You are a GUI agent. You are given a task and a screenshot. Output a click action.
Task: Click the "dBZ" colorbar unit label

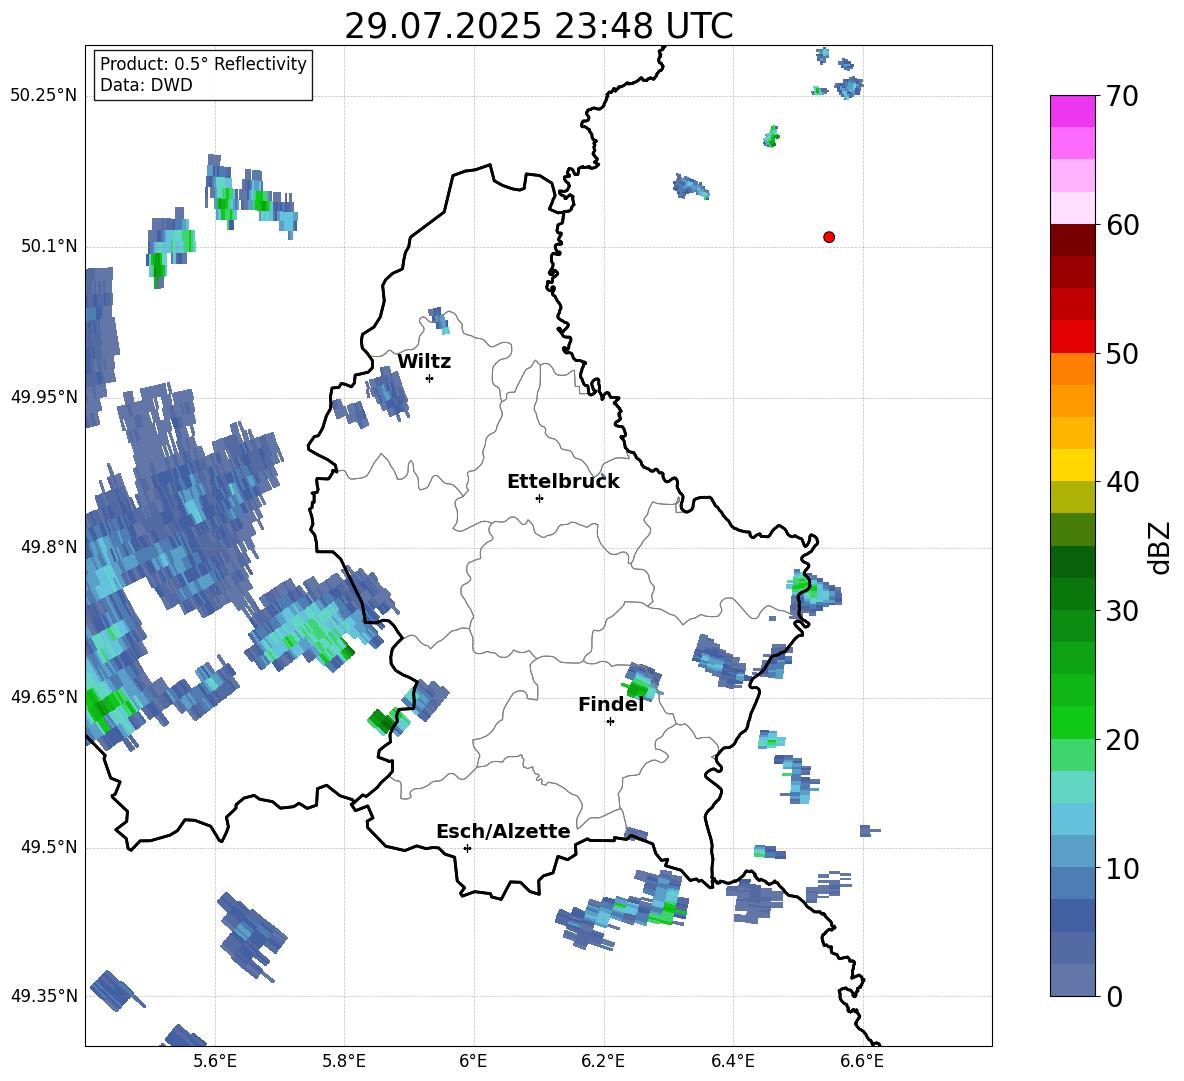(x=1161, y=547)
